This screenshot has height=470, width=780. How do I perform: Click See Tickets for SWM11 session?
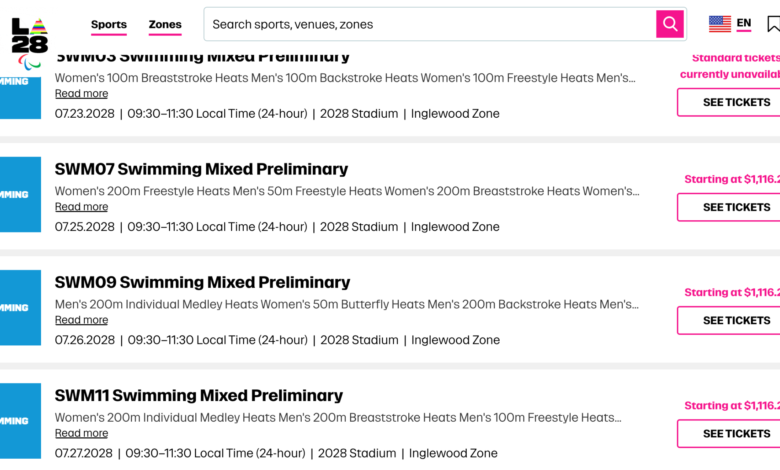pyautogui.click(x=730, y=433)
